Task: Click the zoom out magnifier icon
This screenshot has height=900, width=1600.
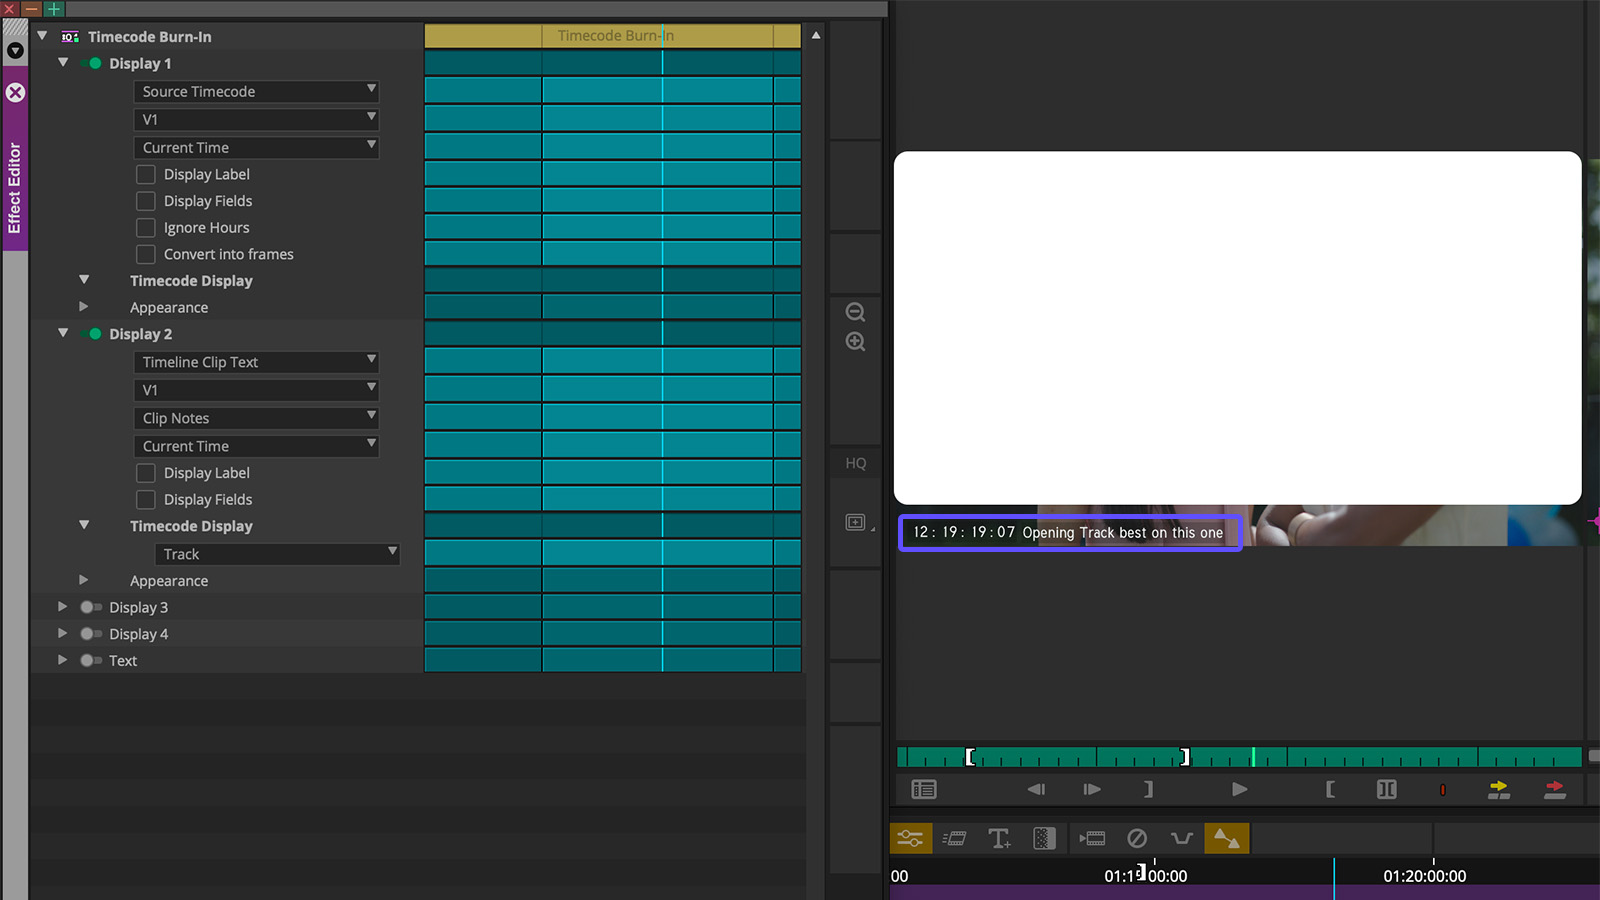Action: (855, 312)
